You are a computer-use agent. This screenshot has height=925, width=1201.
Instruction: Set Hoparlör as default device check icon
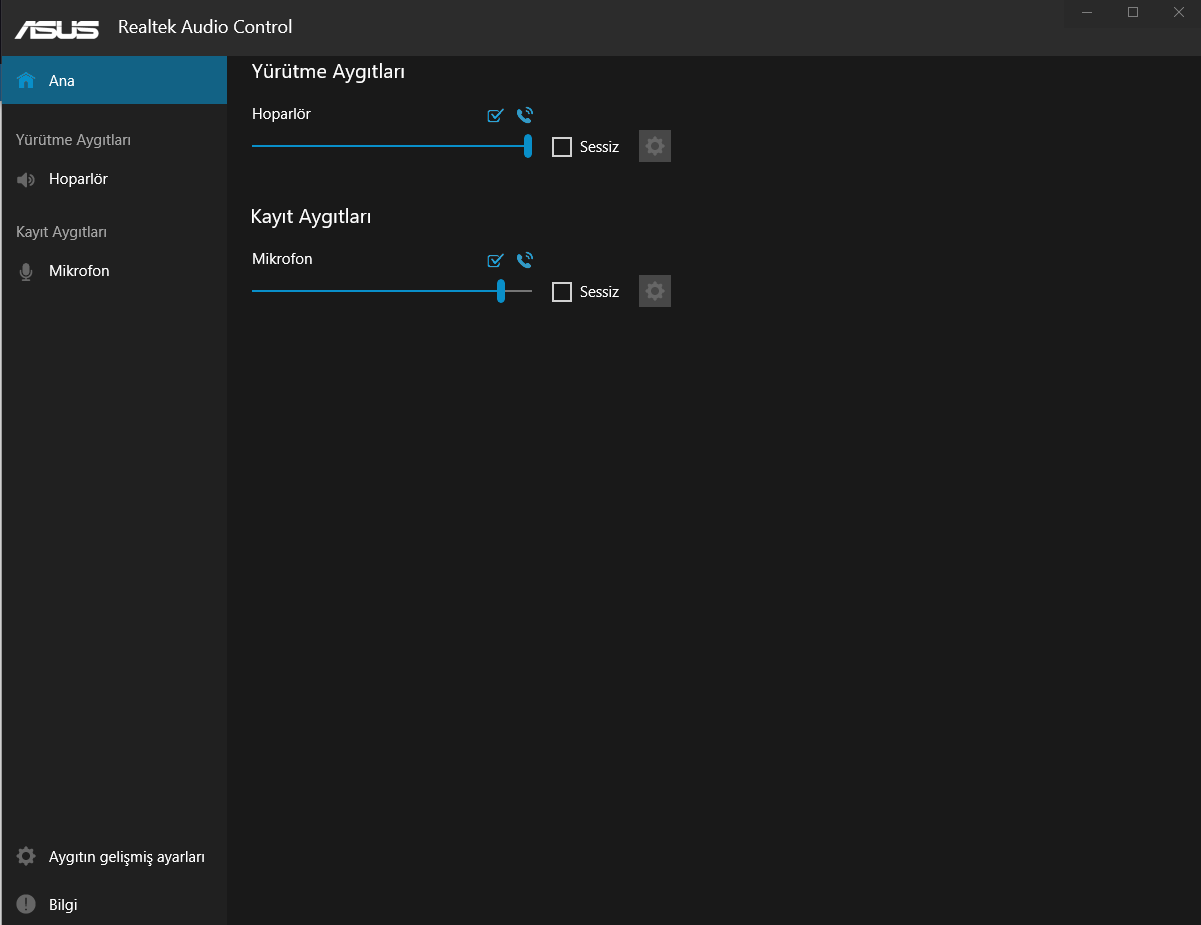coord(495,115)
